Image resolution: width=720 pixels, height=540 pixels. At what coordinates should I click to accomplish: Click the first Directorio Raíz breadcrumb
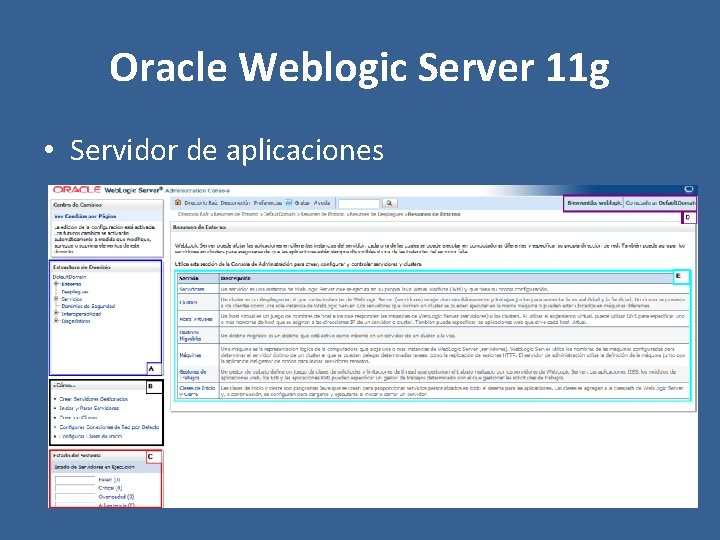click(193, 214)
